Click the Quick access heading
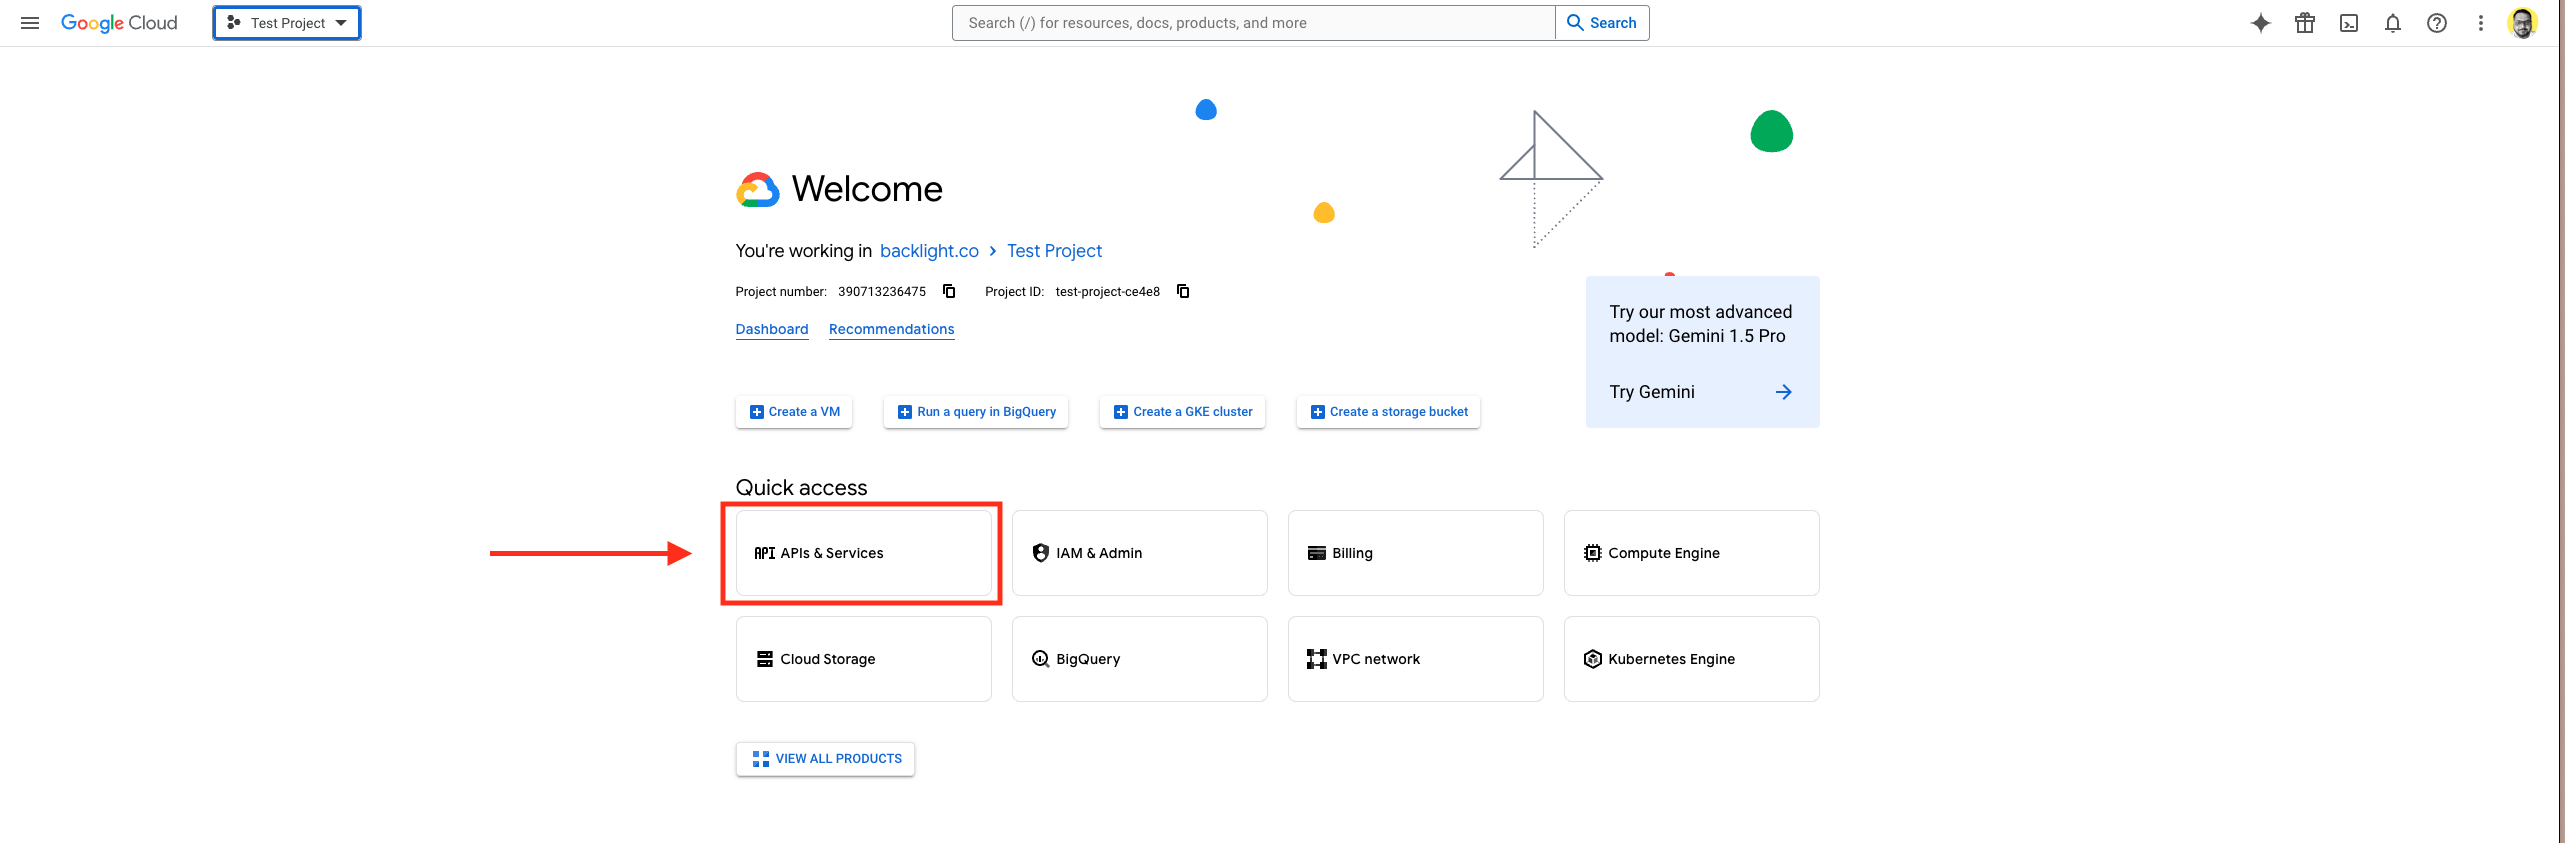 tap(802, 488)
